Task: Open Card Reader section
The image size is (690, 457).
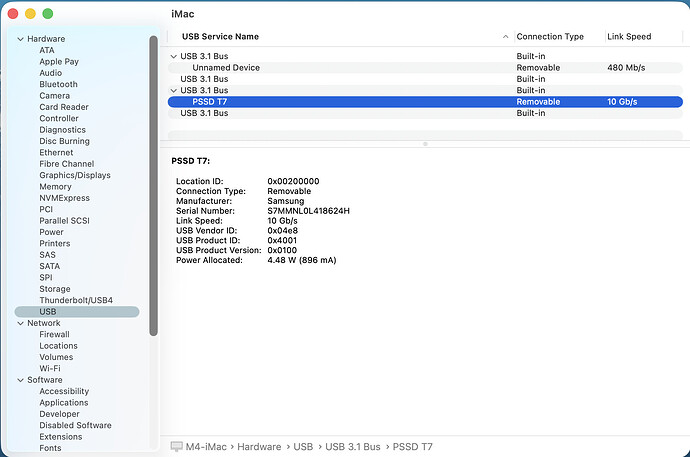Action: coord(64,107)
